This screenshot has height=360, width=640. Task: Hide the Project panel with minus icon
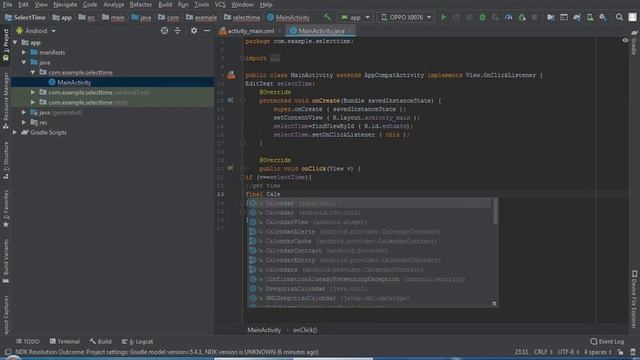207,31
